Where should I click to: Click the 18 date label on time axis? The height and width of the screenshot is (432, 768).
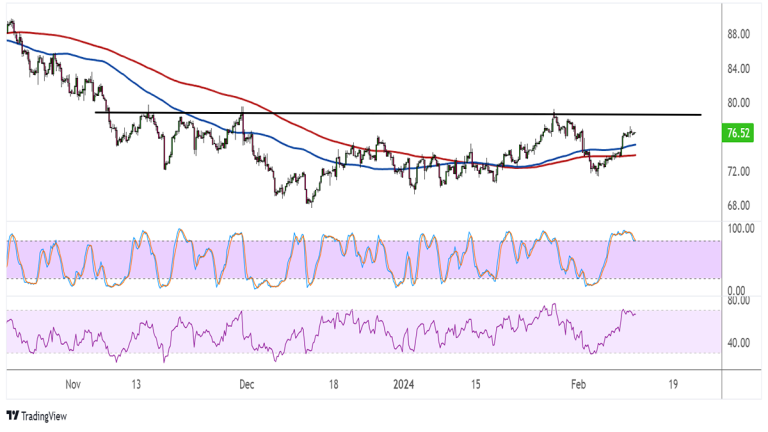[333, 384]
